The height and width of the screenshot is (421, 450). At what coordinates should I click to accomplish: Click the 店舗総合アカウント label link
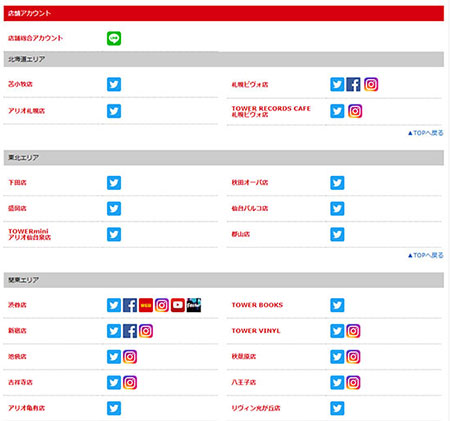point(35,38)
